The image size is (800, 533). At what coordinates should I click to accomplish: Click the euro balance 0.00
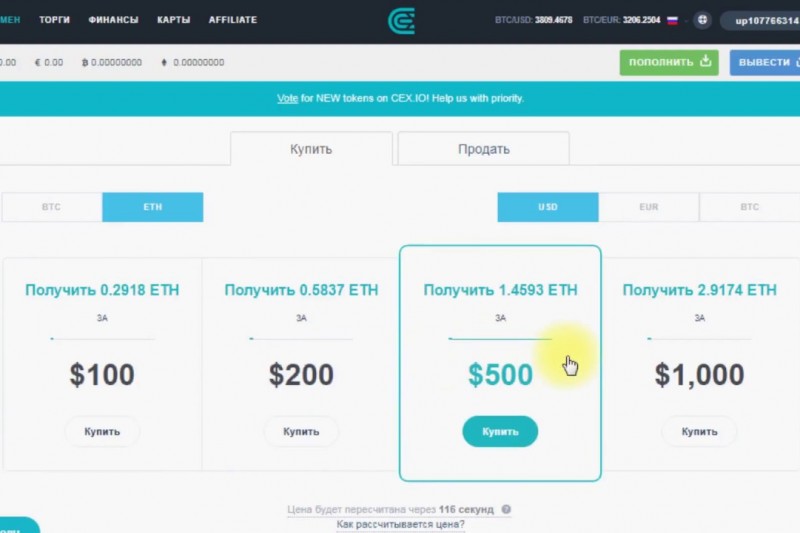(x=49, y=62)
